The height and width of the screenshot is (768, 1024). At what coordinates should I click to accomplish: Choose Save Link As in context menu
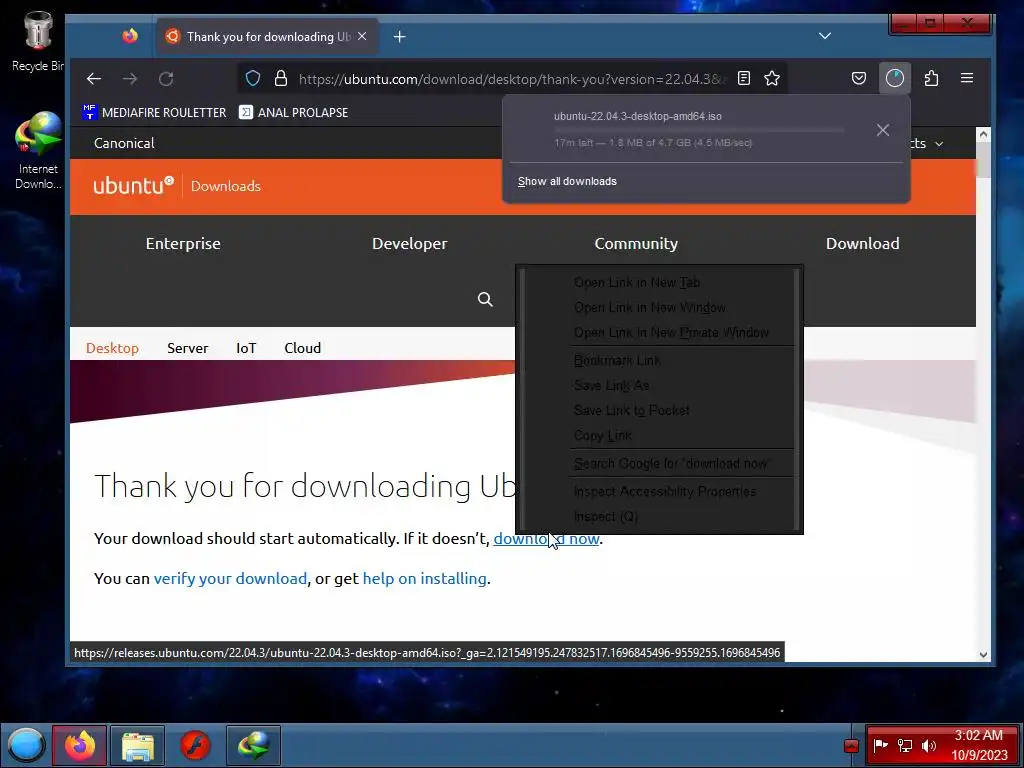point(660,385)
